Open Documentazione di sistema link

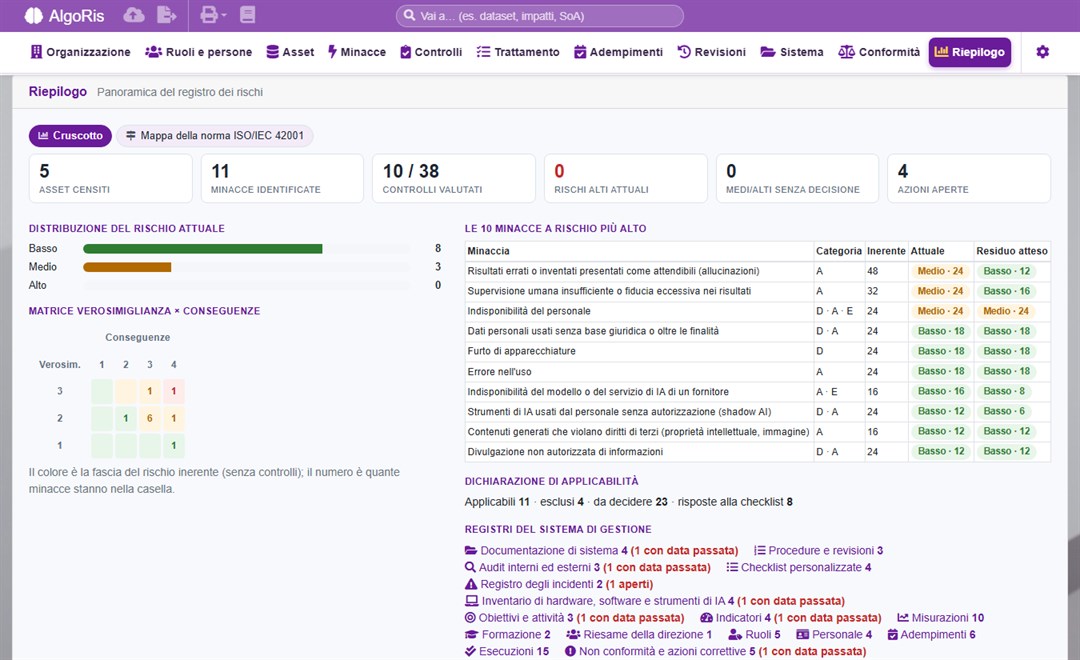click(601, 550)
